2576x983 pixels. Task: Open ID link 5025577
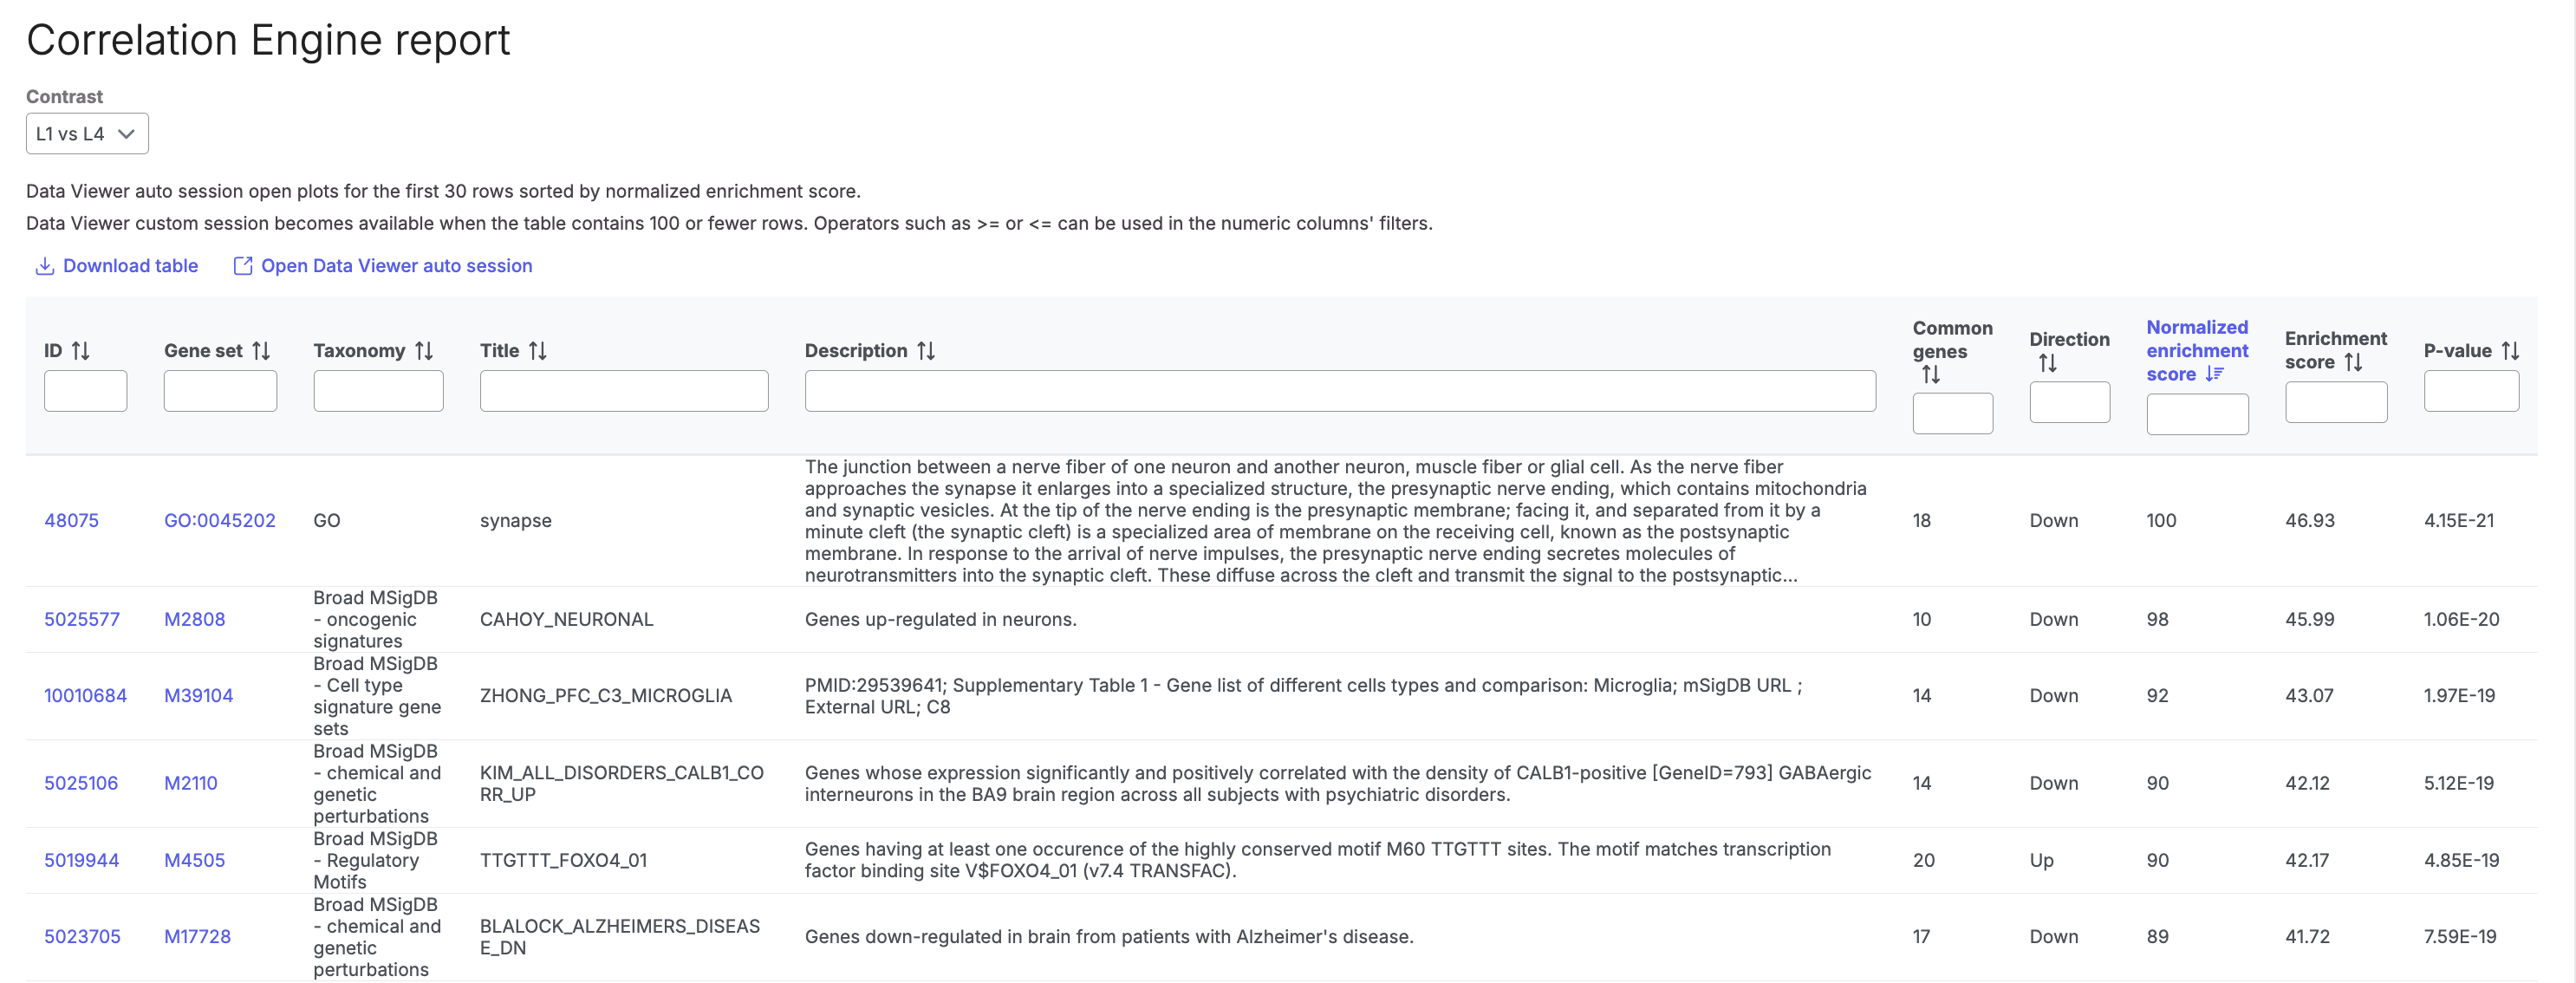(x=82, y=620)
